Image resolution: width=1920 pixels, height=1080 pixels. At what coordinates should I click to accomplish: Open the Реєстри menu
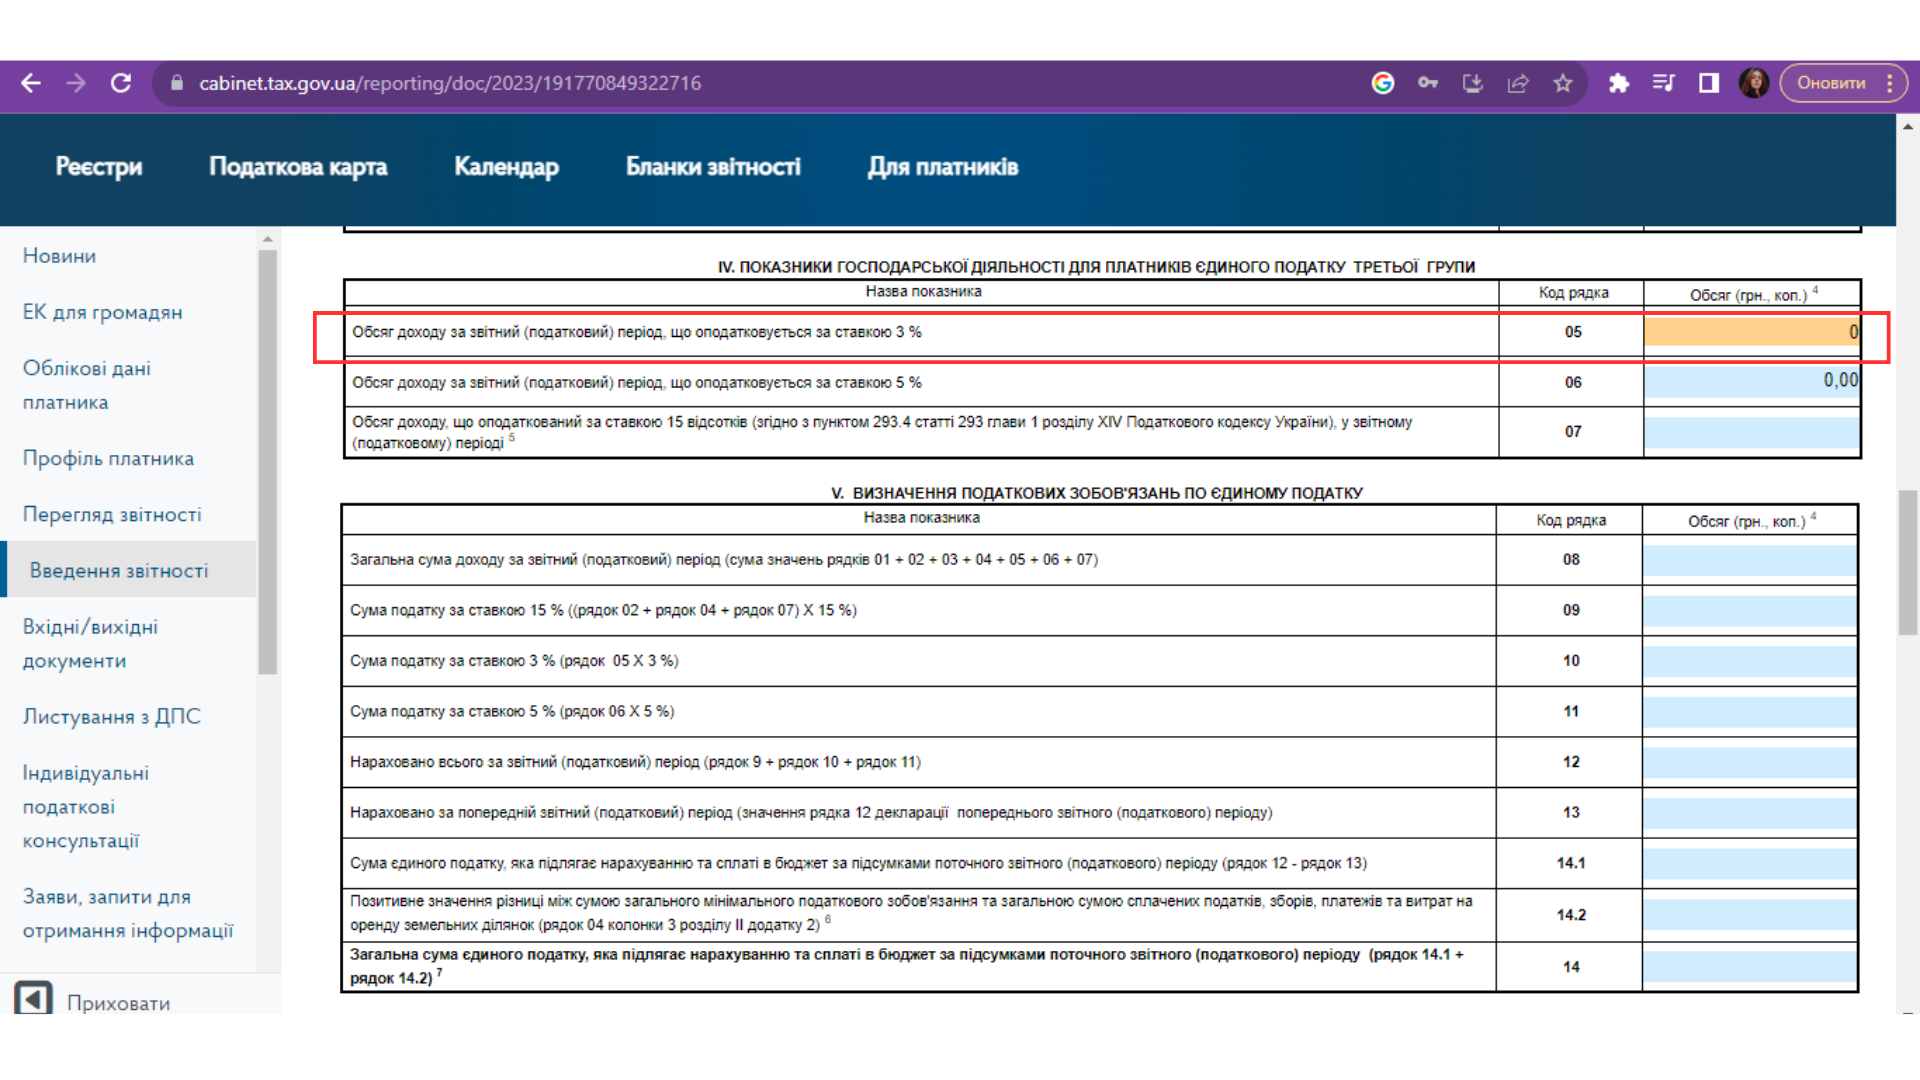point(99,167)
